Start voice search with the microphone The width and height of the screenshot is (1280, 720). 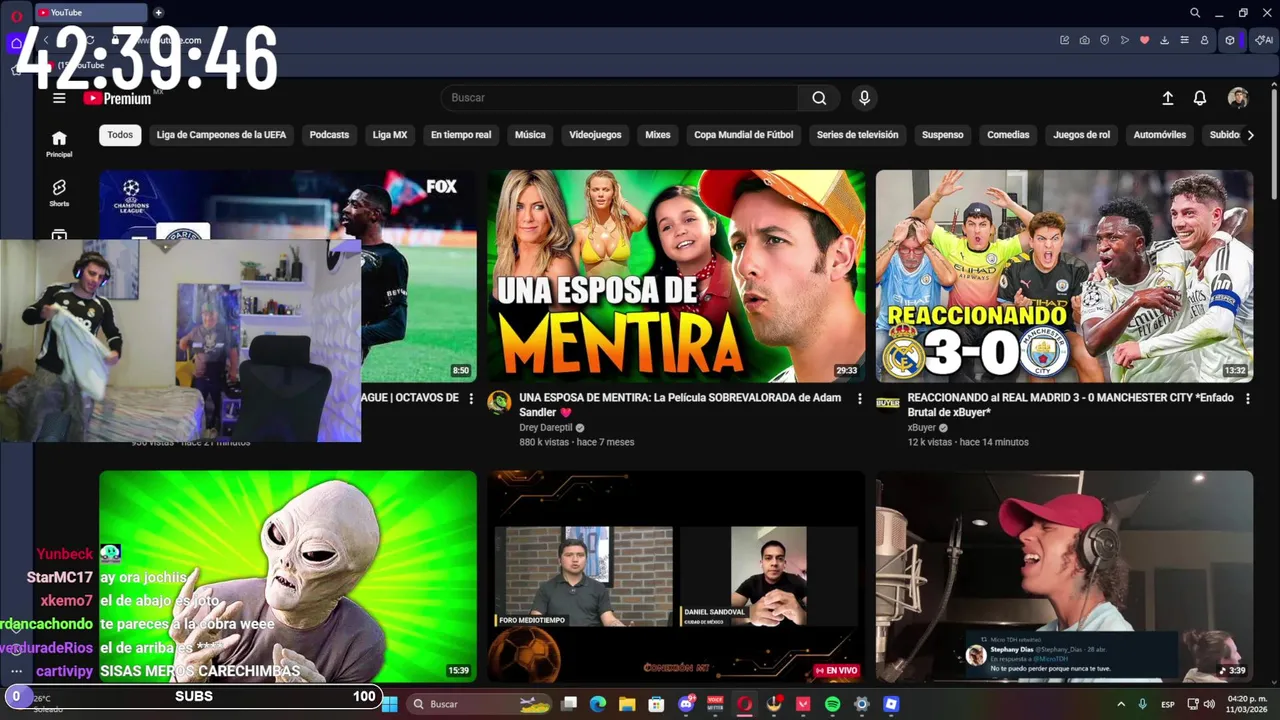click(864, 98)
